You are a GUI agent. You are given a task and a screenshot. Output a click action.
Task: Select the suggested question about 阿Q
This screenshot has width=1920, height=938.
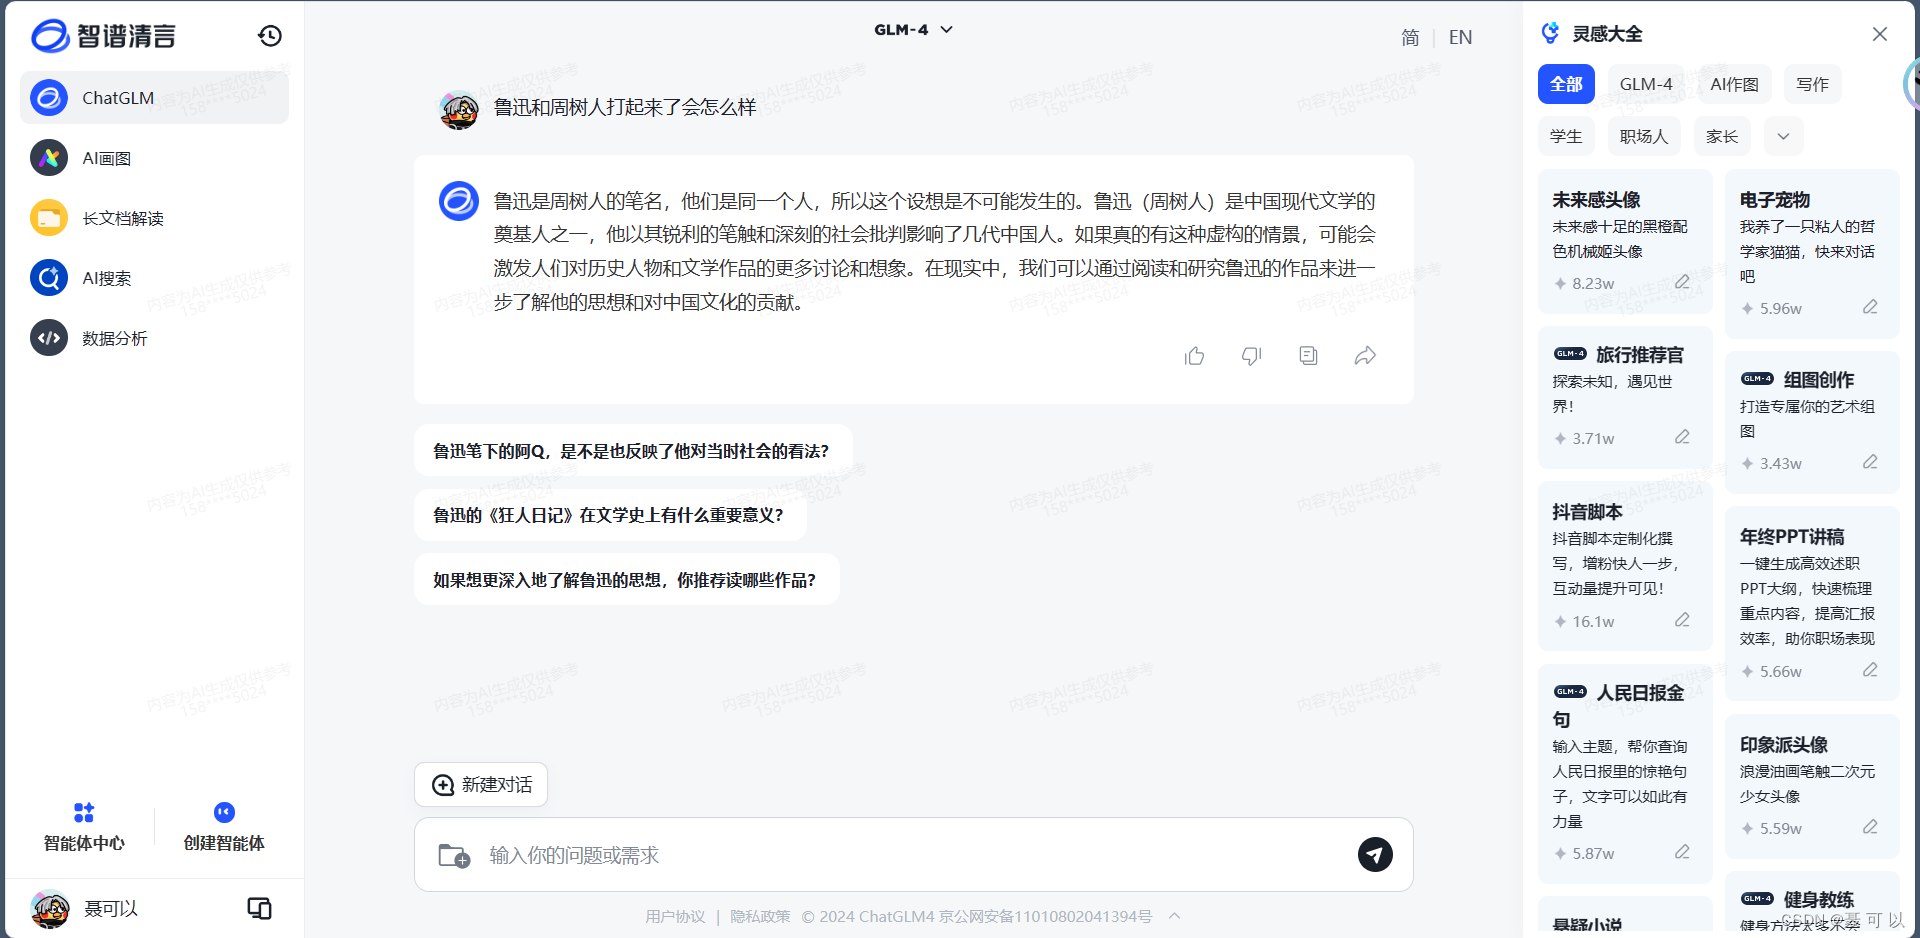(x=634, y=451)
